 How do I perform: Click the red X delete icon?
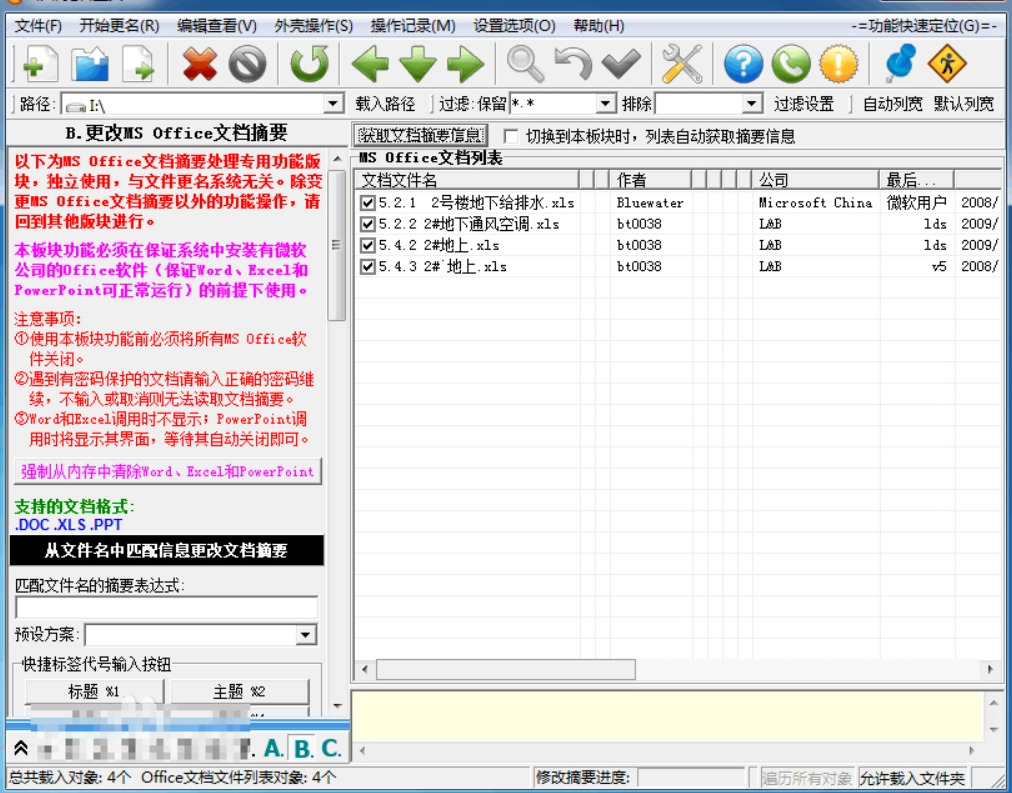point(199,64)
